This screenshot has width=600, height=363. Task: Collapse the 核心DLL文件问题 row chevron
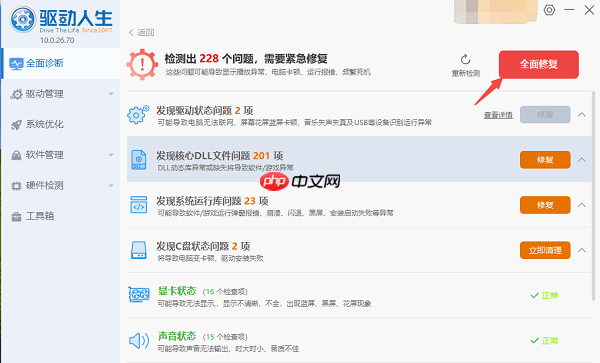coord(582,160)
